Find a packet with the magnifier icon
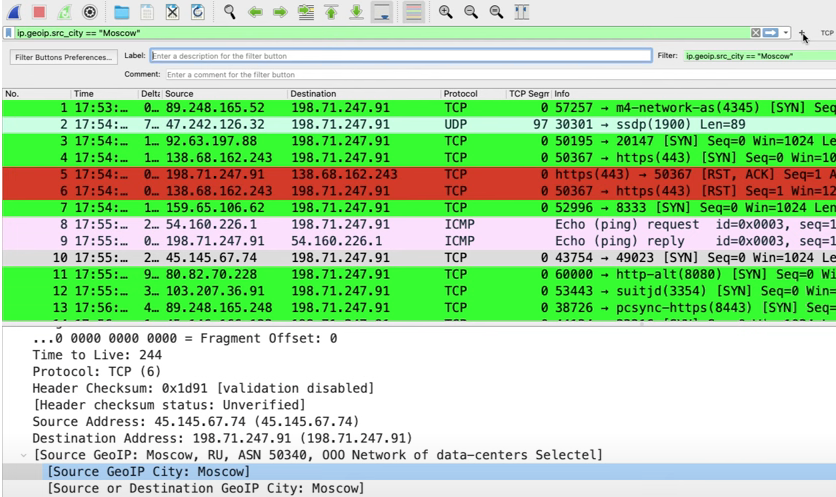This screenshot has width=836, height=497. click(x=230, y=12)
